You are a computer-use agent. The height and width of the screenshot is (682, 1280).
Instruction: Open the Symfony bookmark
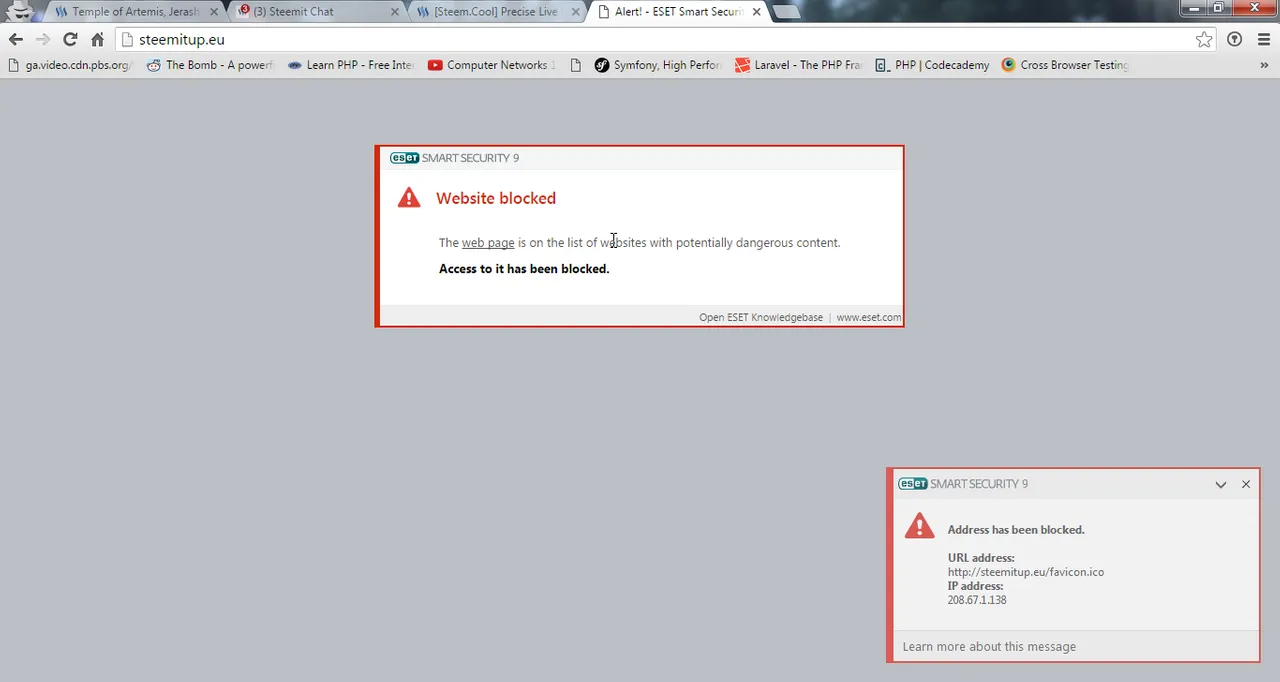coord(657,65)
